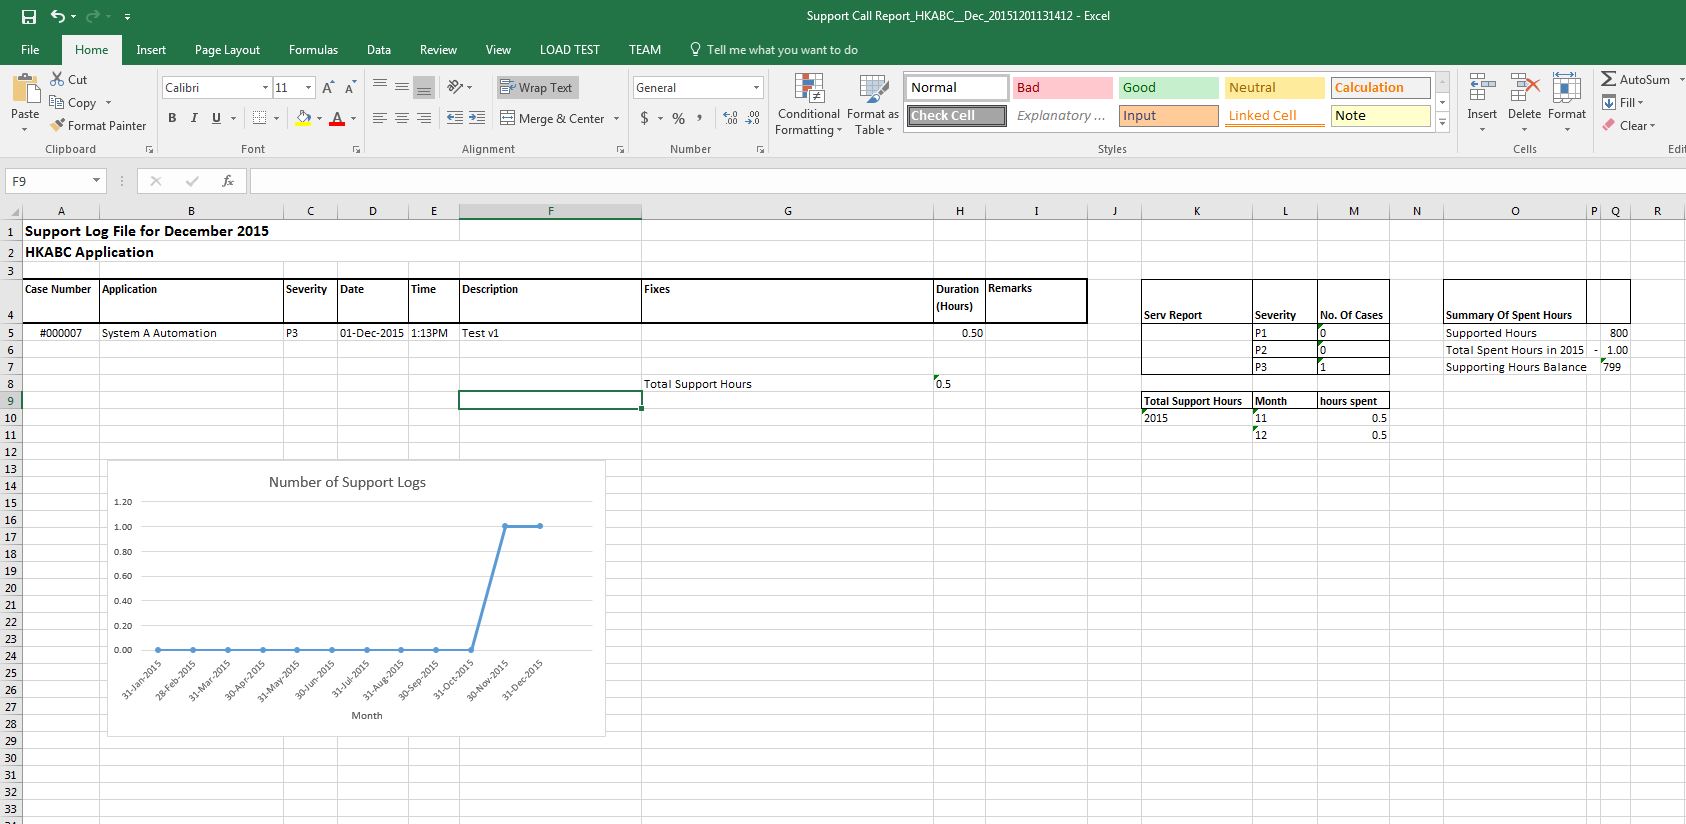Open Conditional Formatting menu
Viewport: 1686px width, 824px height.
coord(809,105)
